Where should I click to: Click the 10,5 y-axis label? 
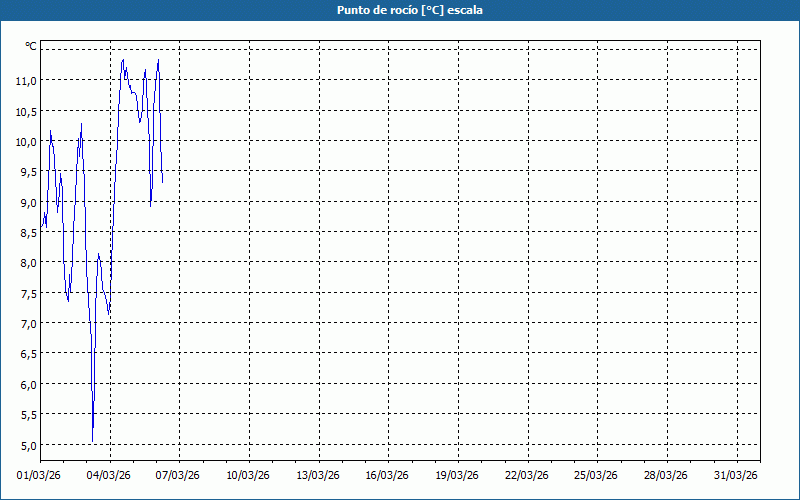pyautogui.click(x=27, y=111)
